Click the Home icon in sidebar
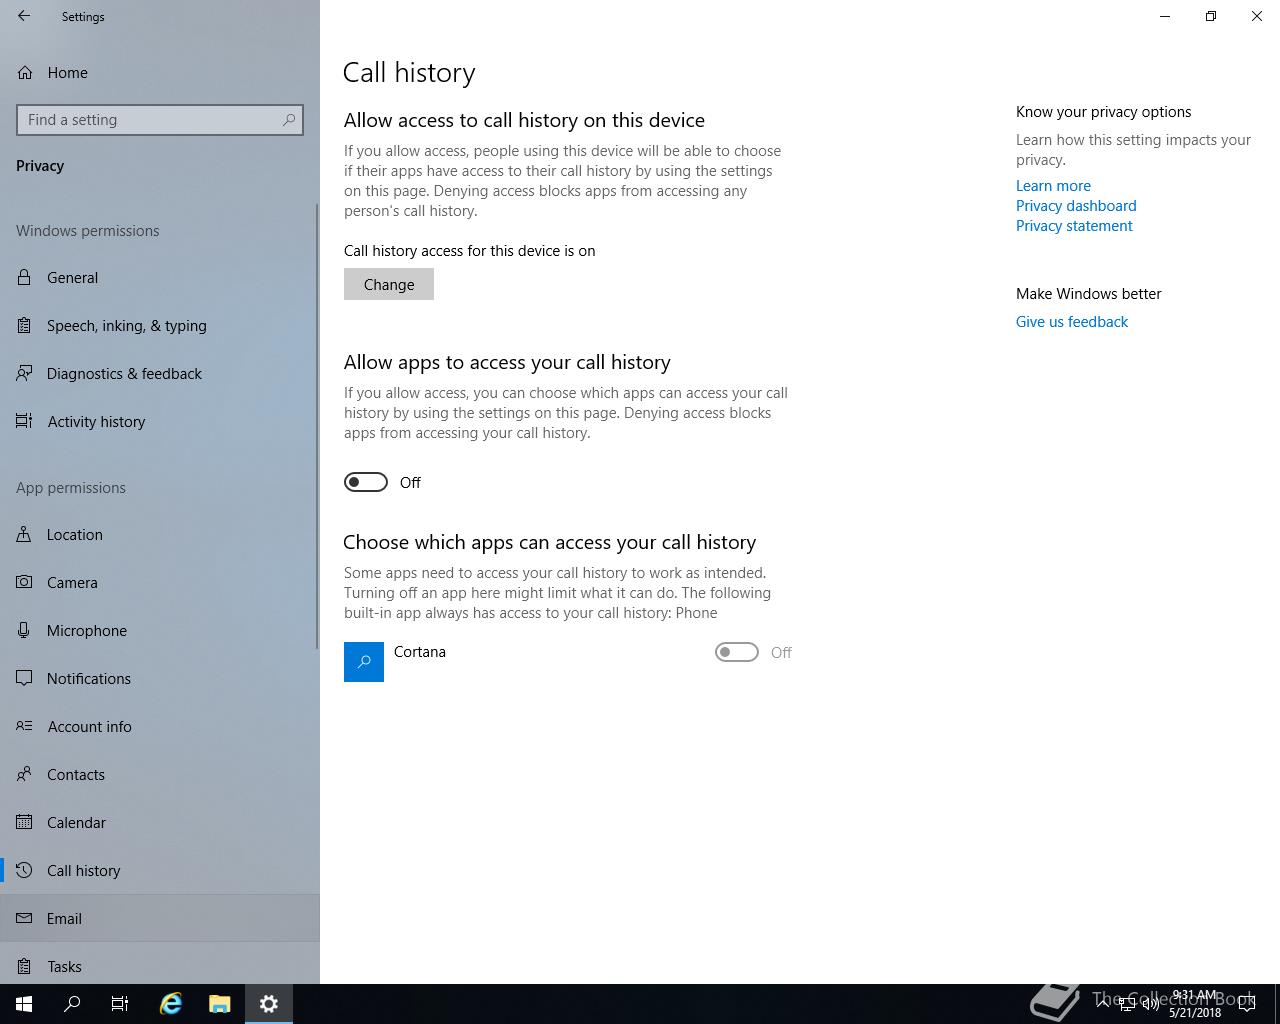Screen dimensions: 1280x1024 [25, 72]
